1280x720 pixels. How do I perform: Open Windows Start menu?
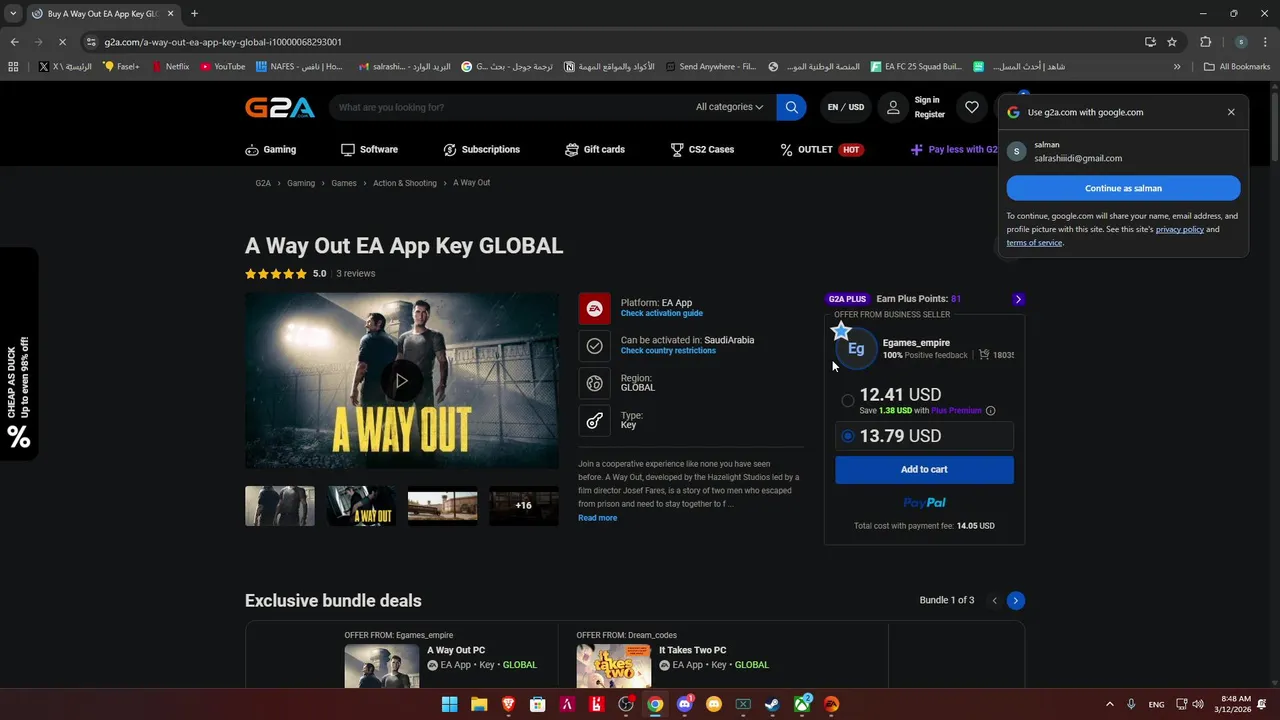(x=450, y=704)
